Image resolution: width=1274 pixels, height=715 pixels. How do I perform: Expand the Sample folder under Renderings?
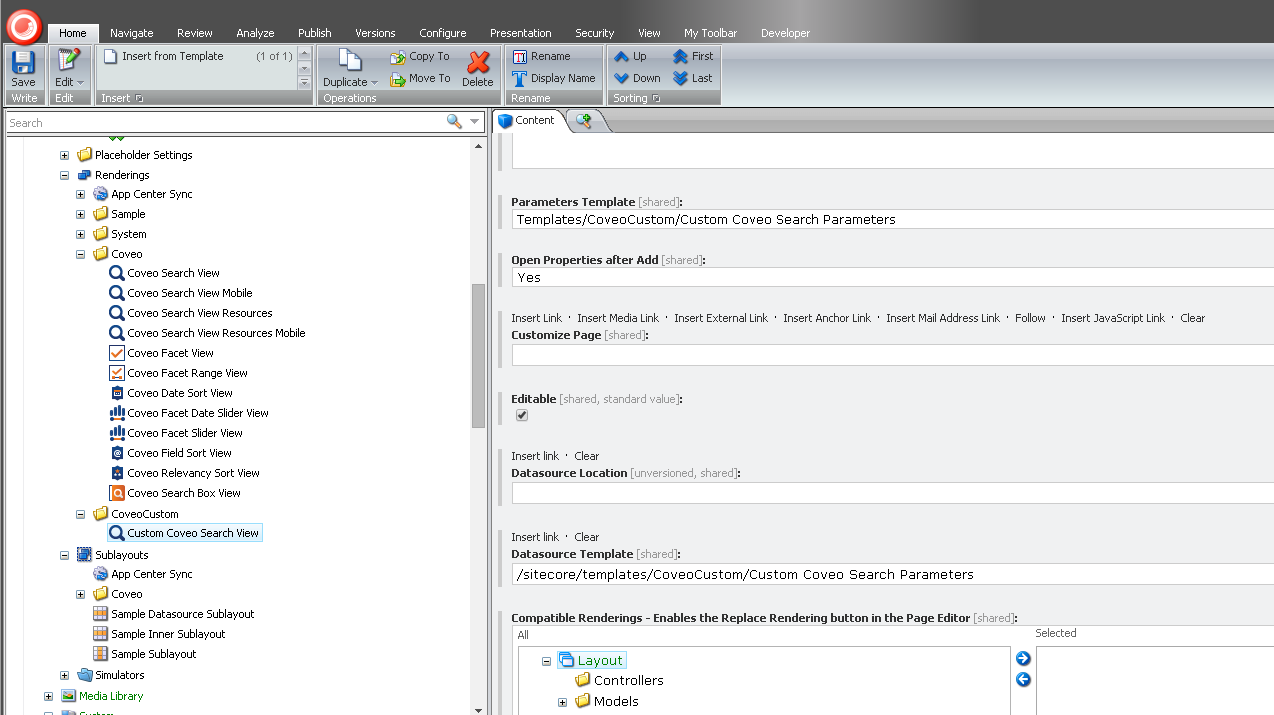(x=81, y=214)
